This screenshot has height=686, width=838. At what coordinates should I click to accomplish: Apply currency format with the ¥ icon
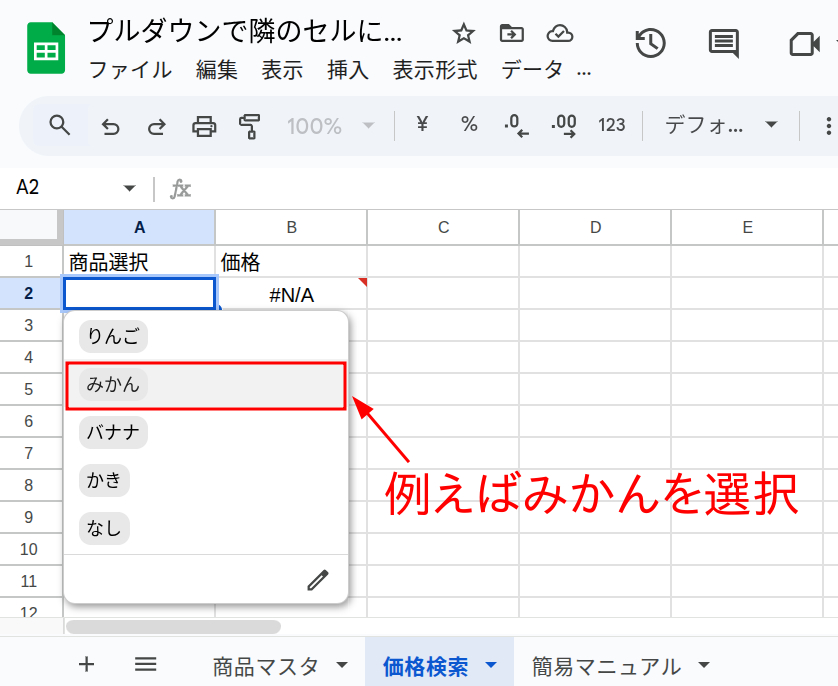point(421,125)
